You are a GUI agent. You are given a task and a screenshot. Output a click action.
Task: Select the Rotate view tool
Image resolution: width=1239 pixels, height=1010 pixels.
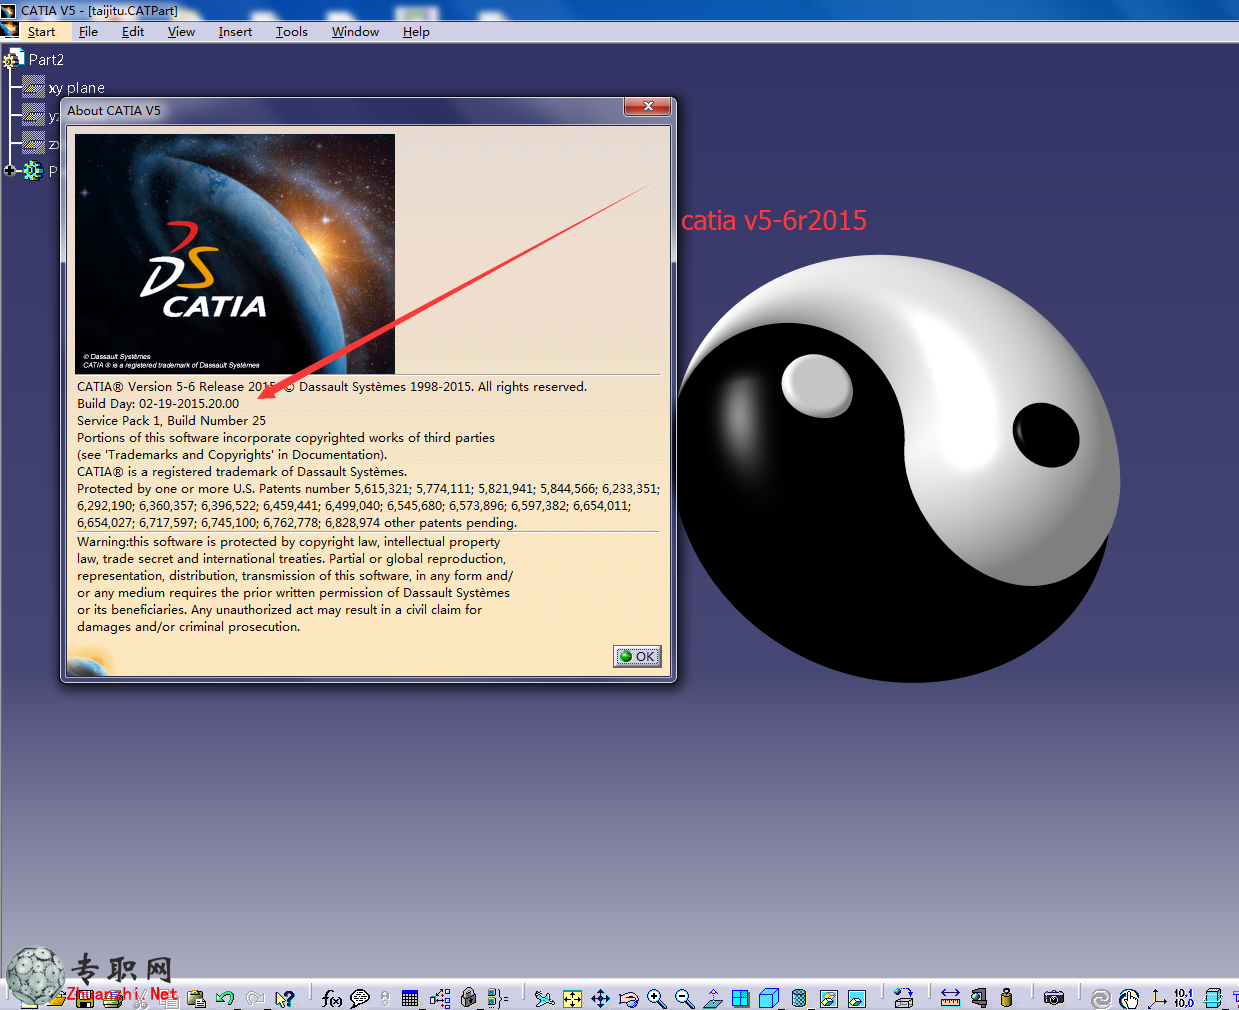click(x=628, y=998)
